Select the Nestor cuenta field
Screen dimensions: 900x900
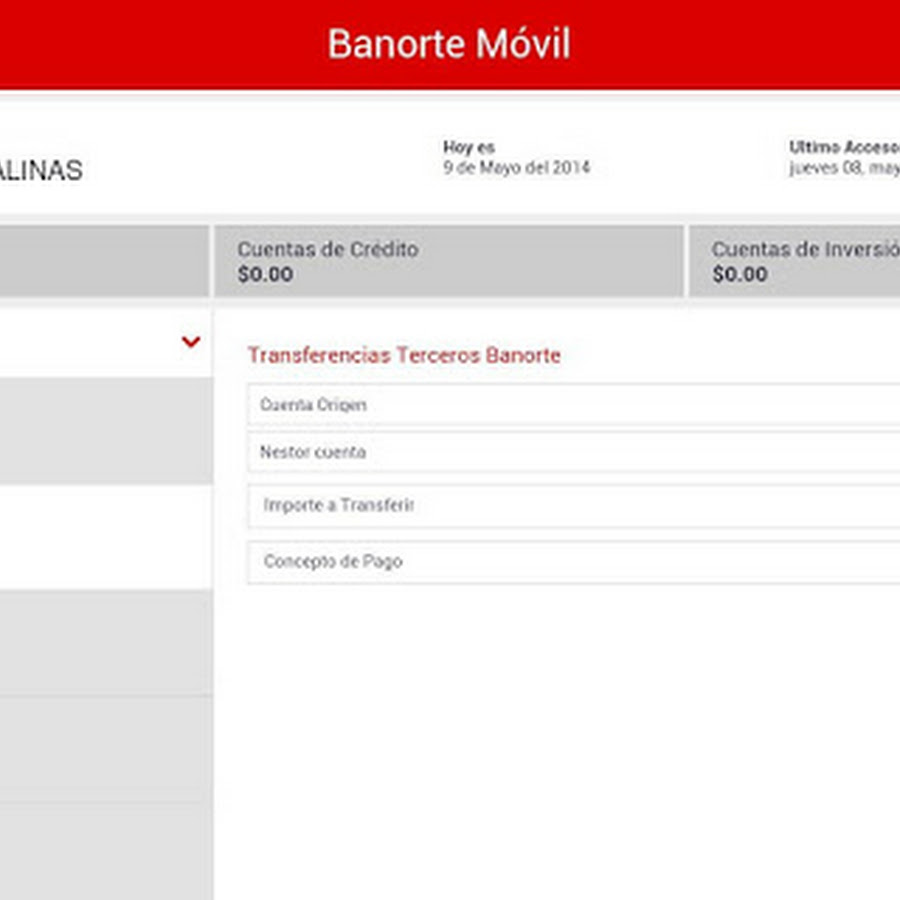pos(574,452)
